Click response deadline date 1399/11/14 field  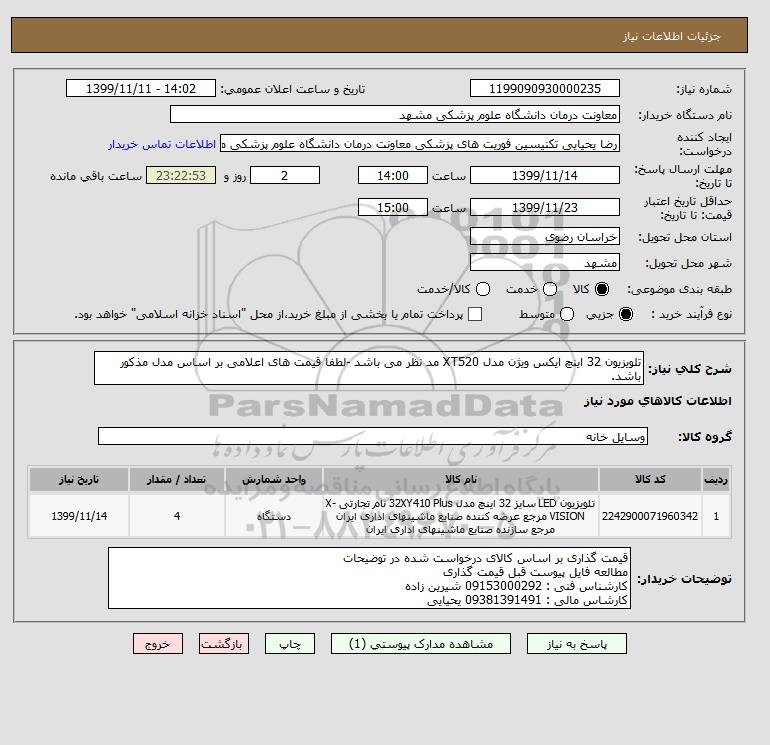click(545, 175)
